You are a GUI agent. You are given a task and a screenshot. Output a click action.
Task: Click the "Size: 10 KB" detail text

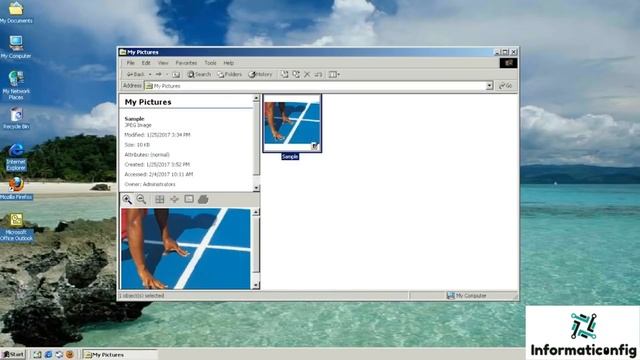pyautogui.click(x=137, y=145)
